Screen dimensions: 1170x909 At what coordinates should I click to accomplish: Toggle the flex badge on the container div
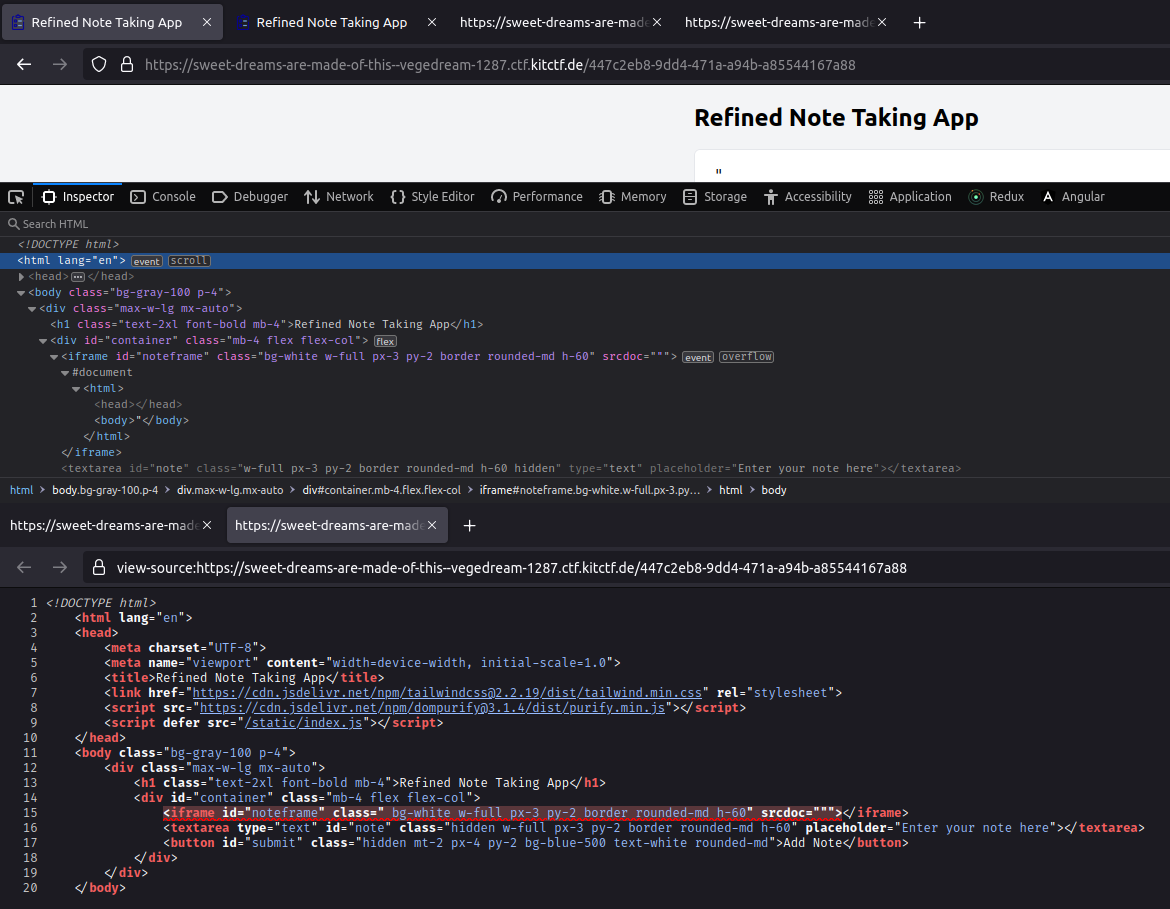[x=385, y=340]
